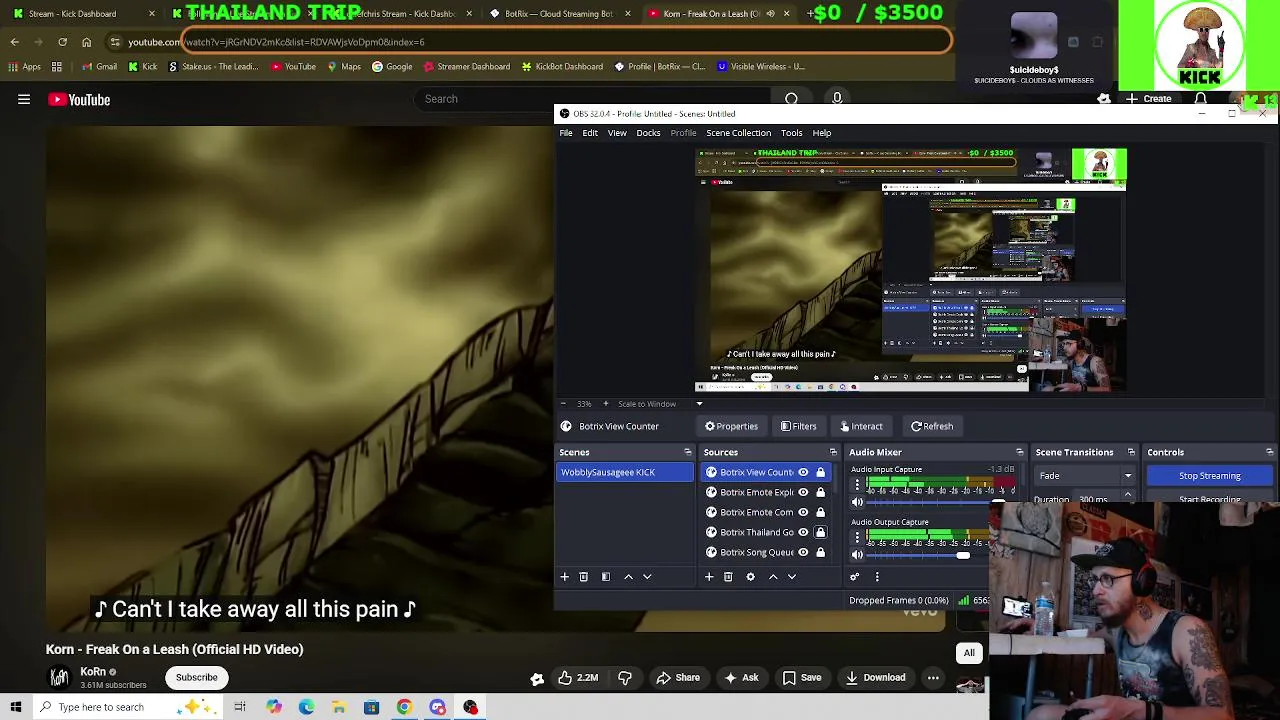Open OBS Docks menu
This screenshot has height=720, width=1280.
click(648, 133)
